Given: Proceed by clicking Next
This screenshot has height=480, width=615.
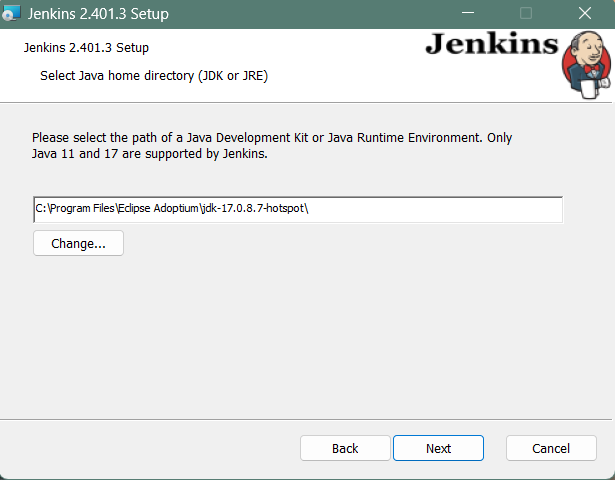Looking at the screenshot, I should [438, 448].
